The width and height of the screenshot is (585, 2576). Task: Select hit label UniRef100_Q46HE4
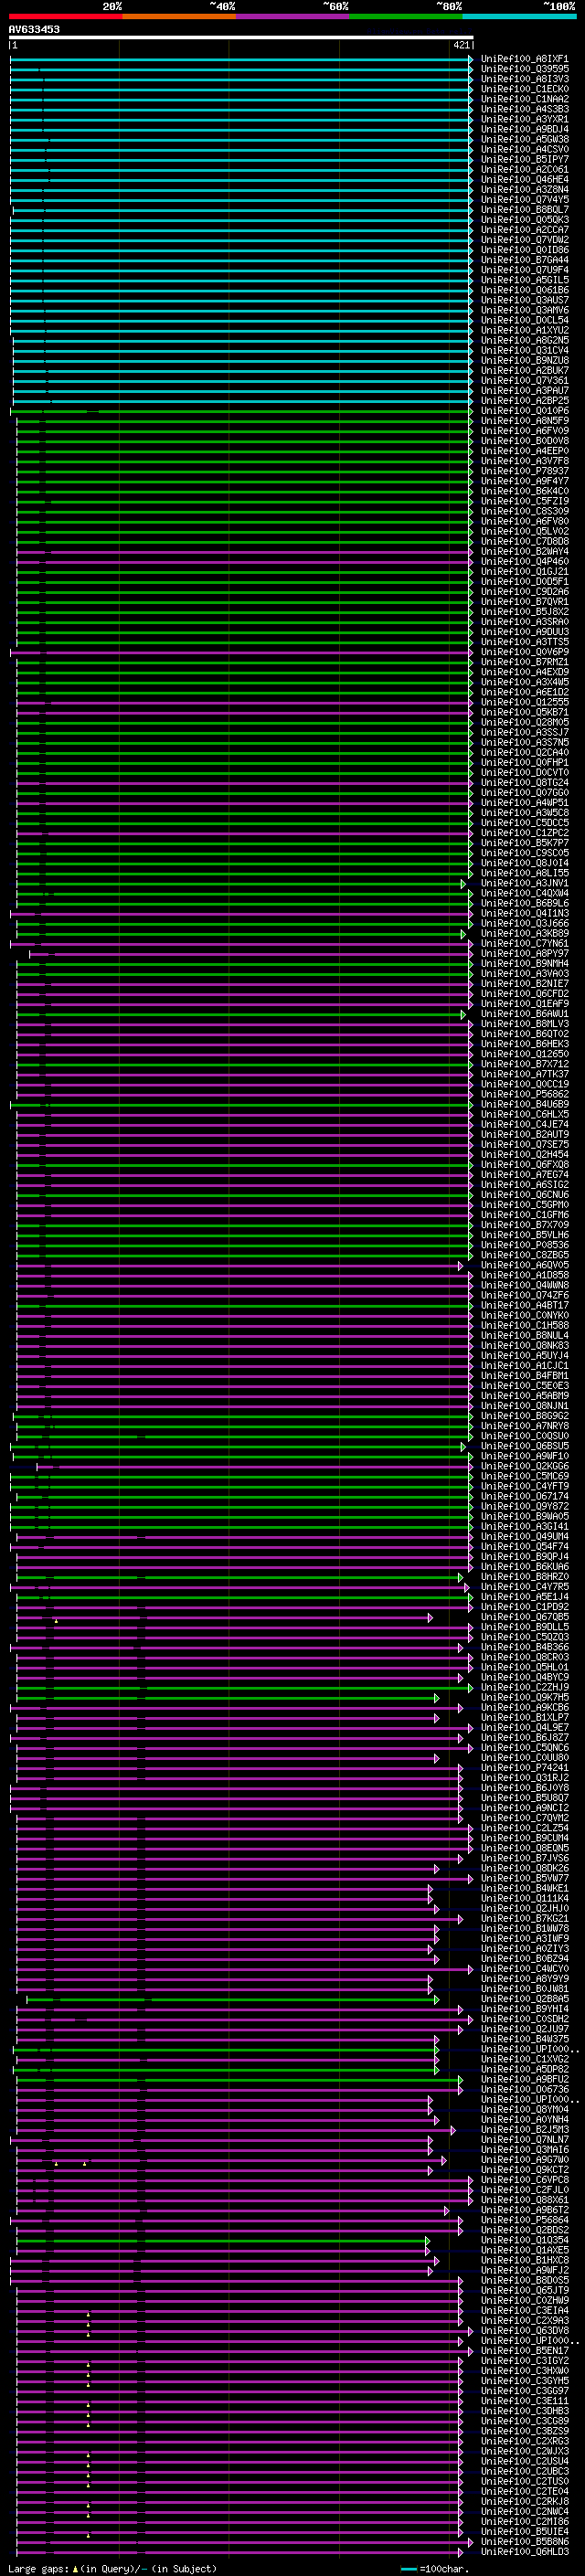click(x=525, y=179)
